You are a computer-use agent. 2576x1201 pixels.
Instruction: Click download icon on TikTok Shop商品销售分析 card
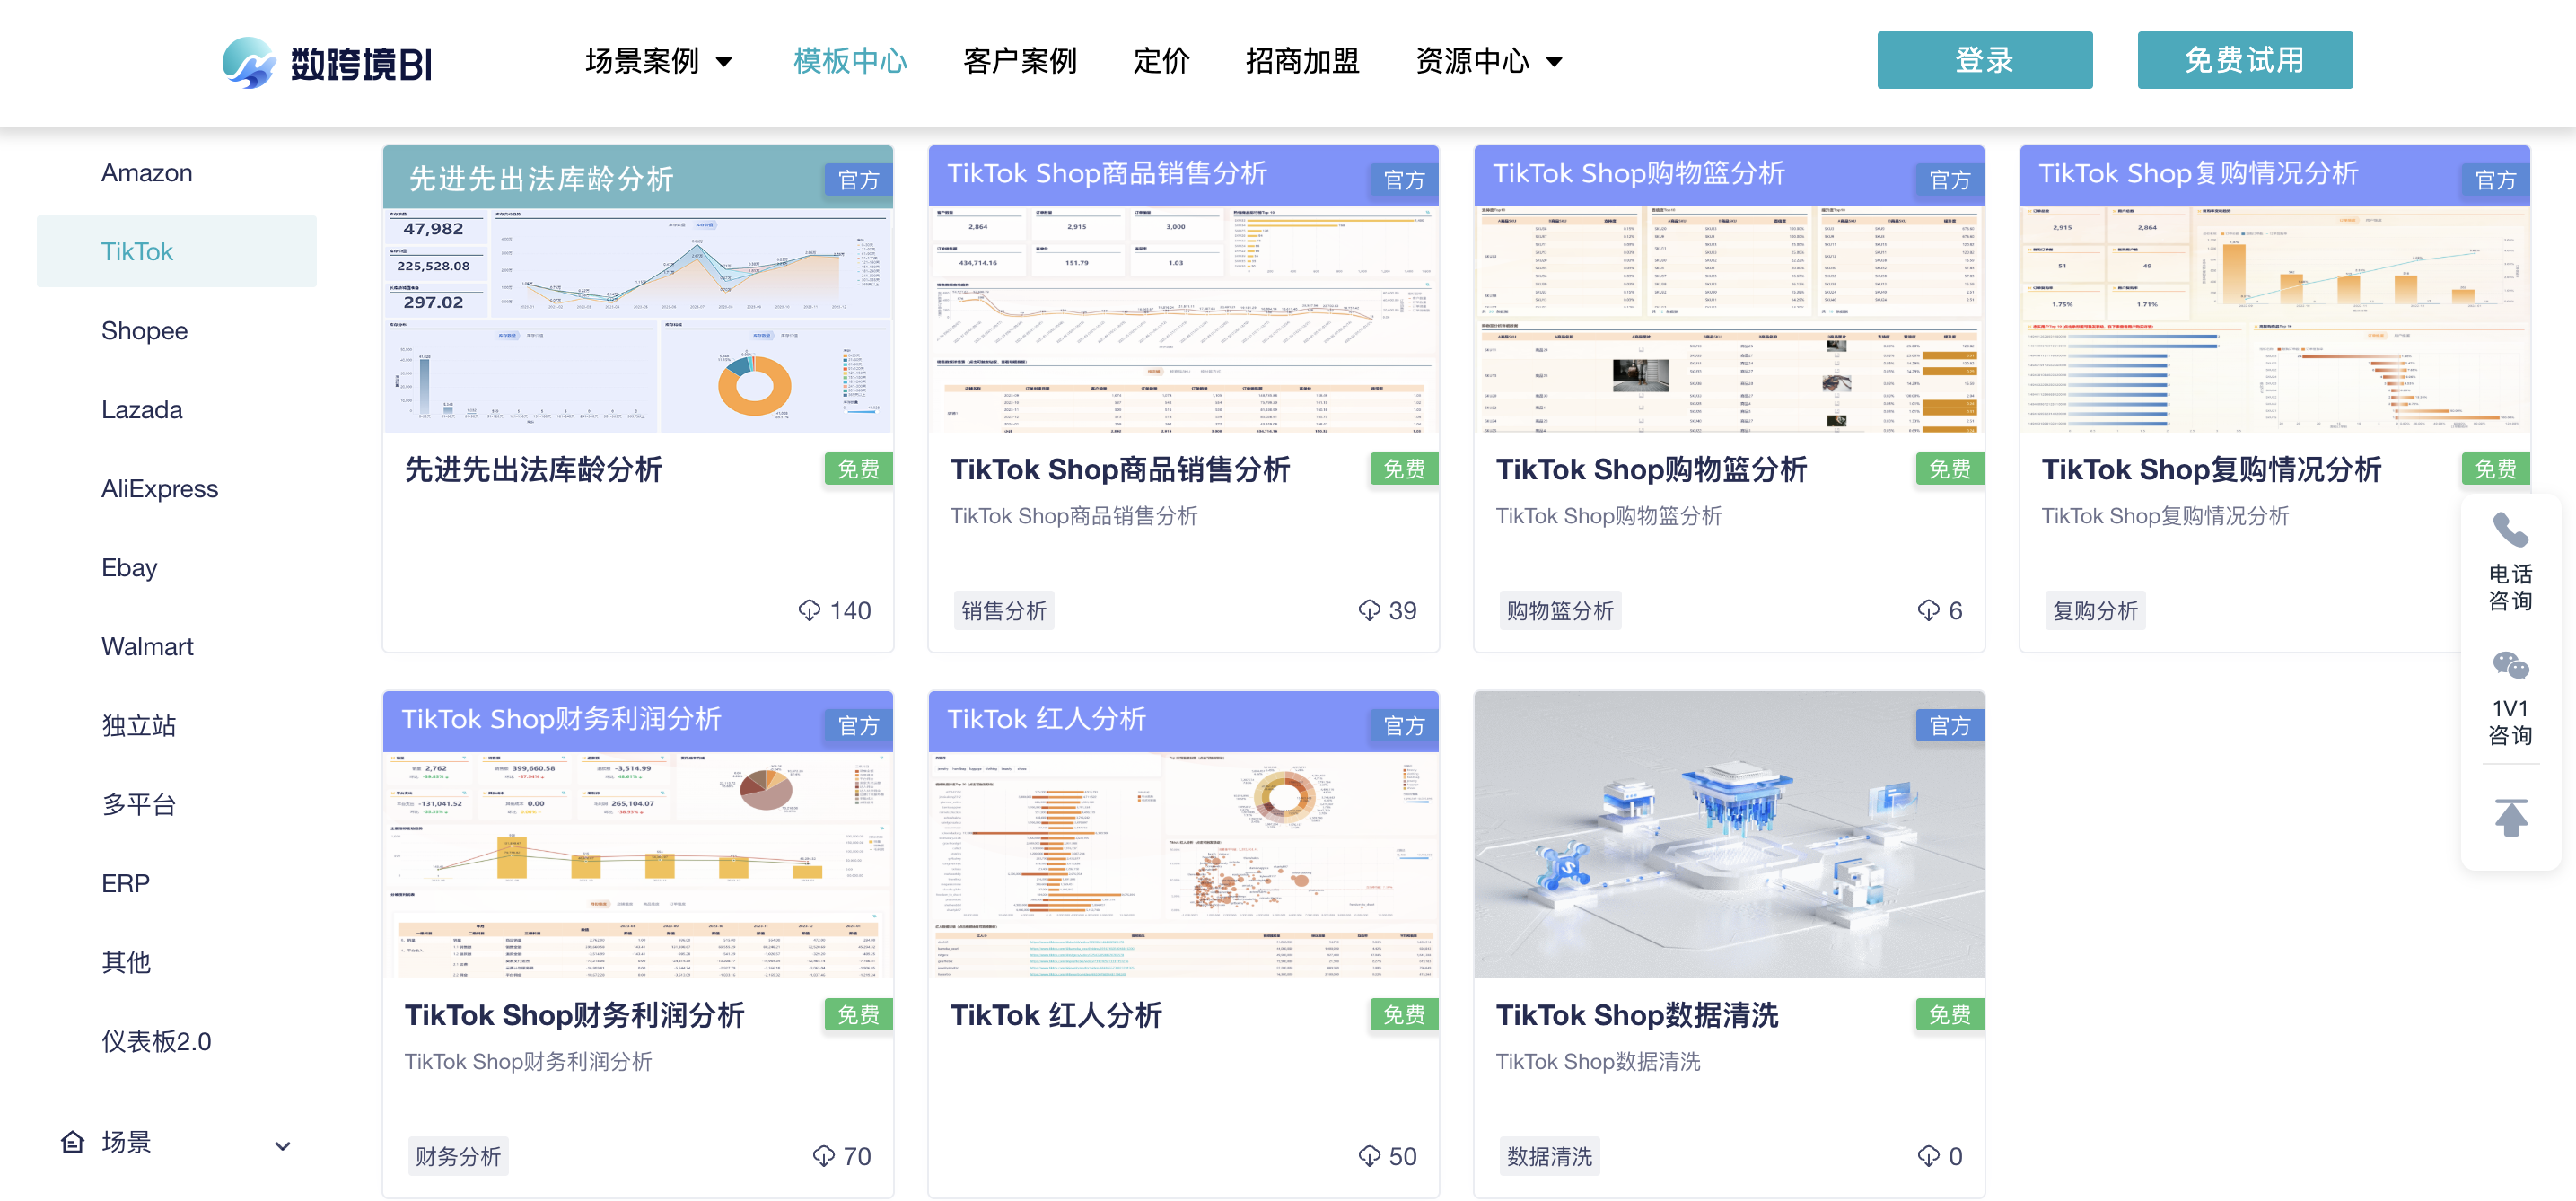pyautogui.click(x=1368, y=610)
